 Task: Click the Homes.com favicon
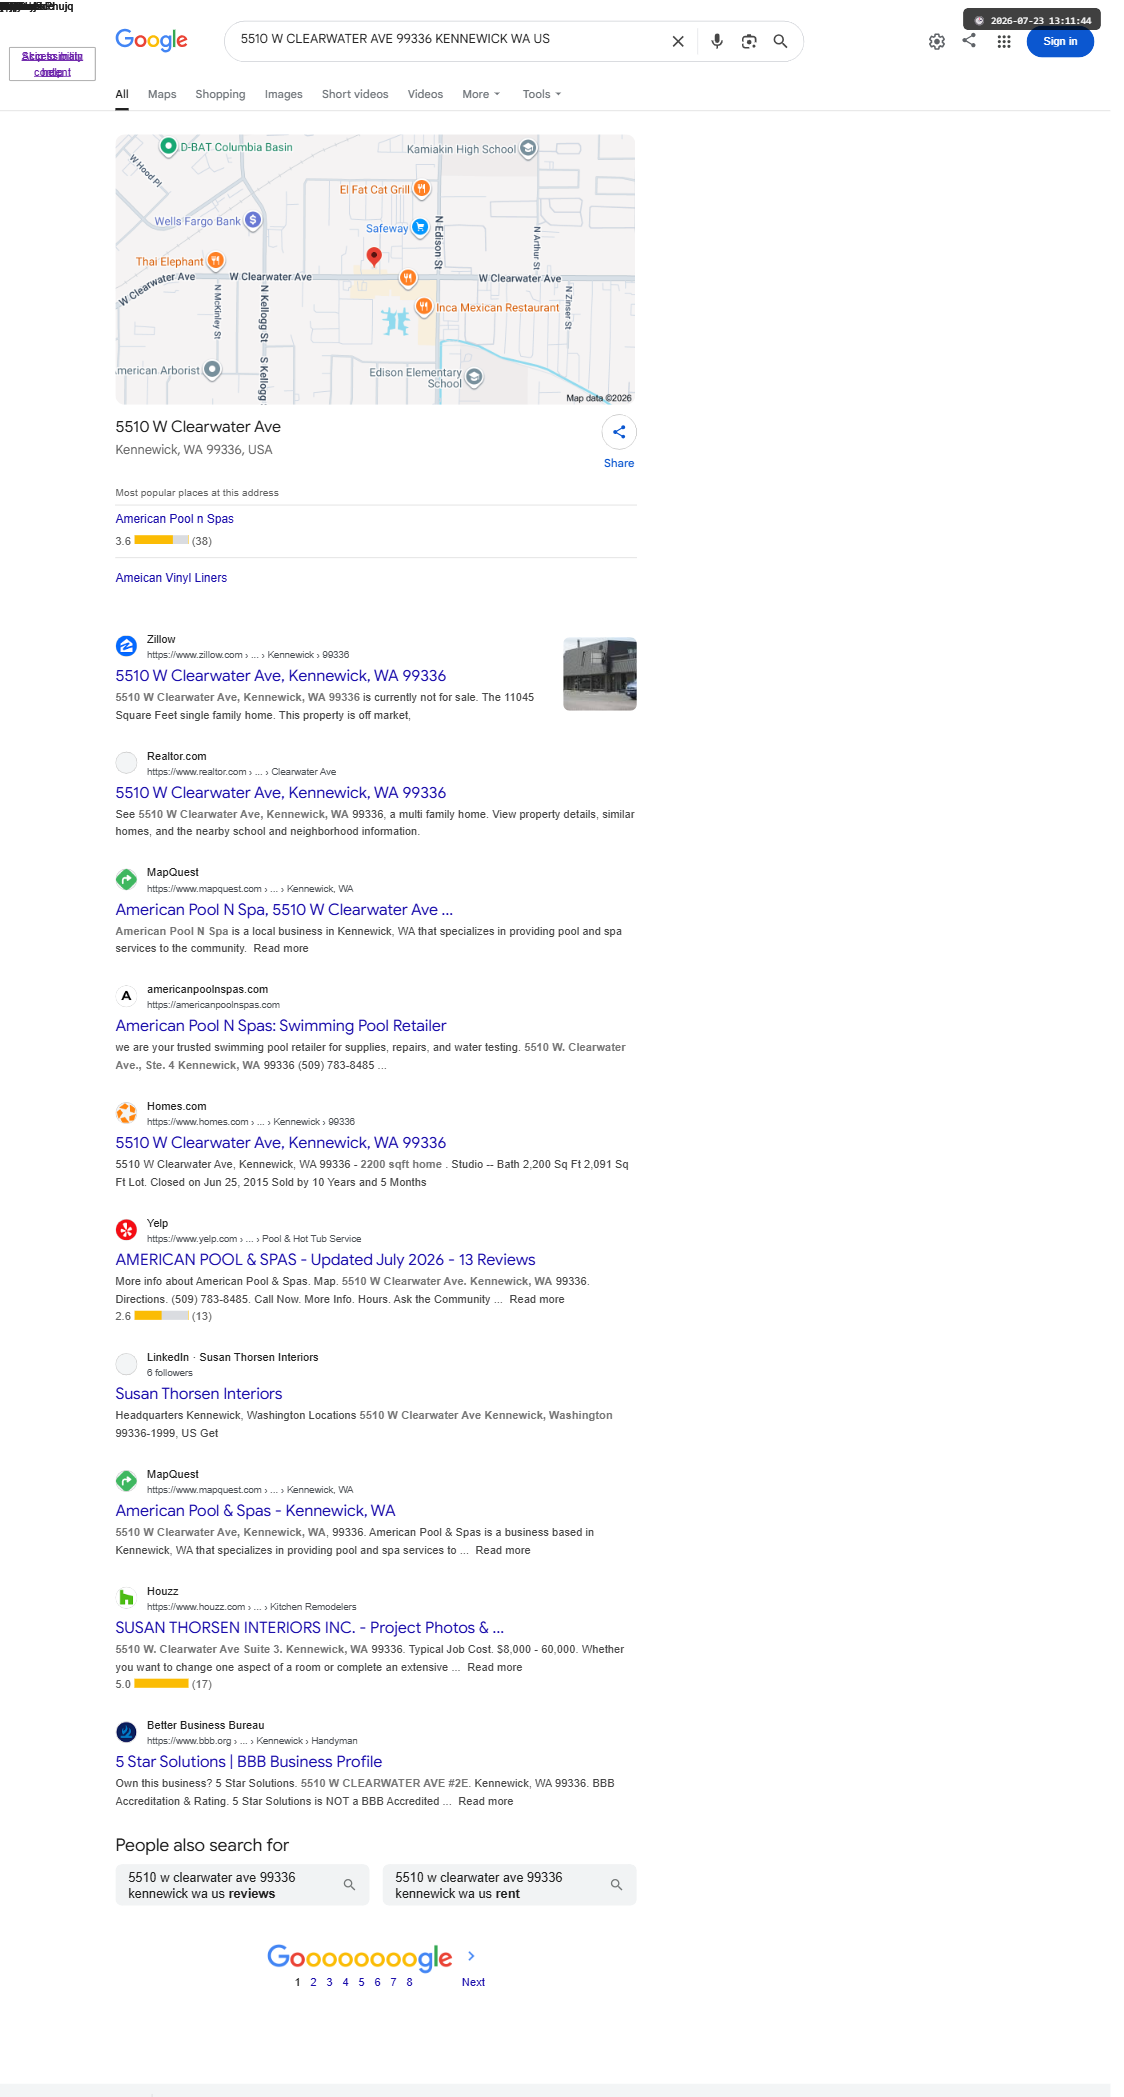coord(126,1113)
